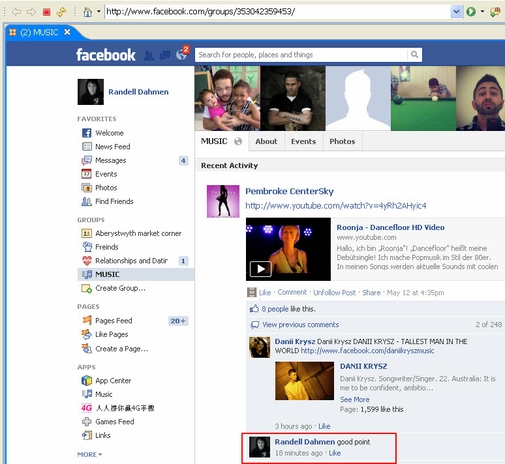Screen dimensions: 505x464
Task: Select the (2) MUSIC browser tab
Action: click(39, 32)
